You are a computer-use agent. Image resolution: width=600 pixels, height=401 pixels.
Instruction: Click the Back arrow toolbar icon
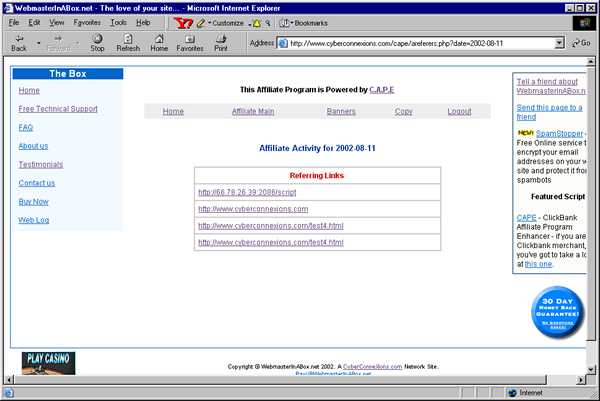pyautogui.click(x=19, y=39)
